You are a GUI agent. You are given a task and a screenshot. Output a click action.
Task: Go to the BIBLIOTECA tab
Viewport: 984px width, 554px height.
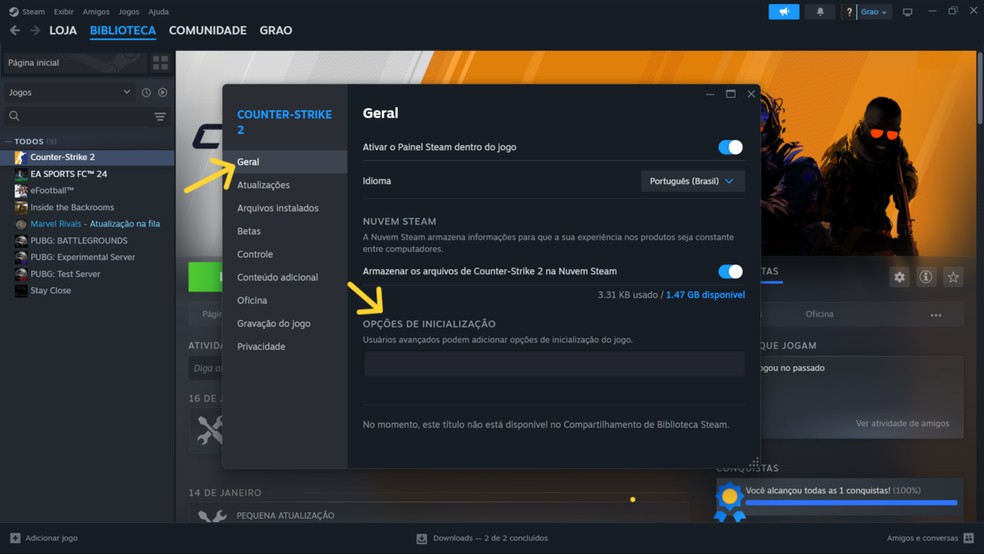[122, 30]
